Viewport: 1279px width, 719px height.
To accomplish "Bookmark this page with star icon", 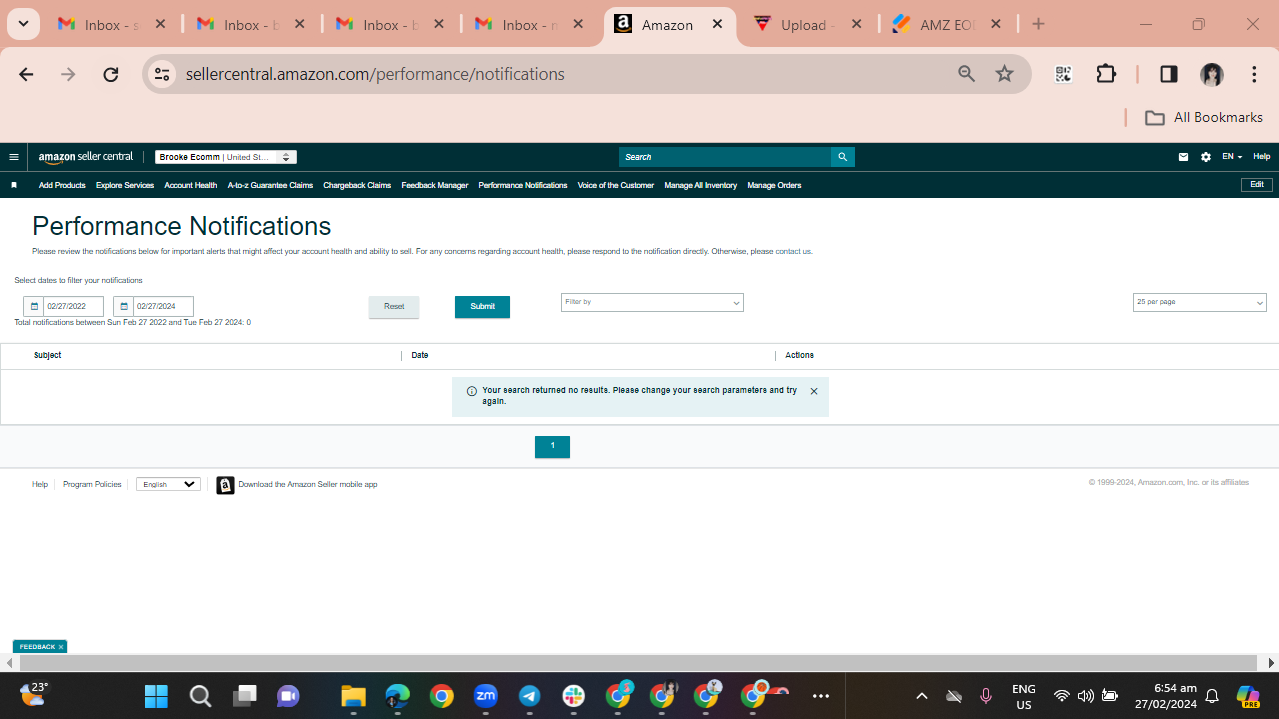I will pyautogui.click(x=1005, y=74).
